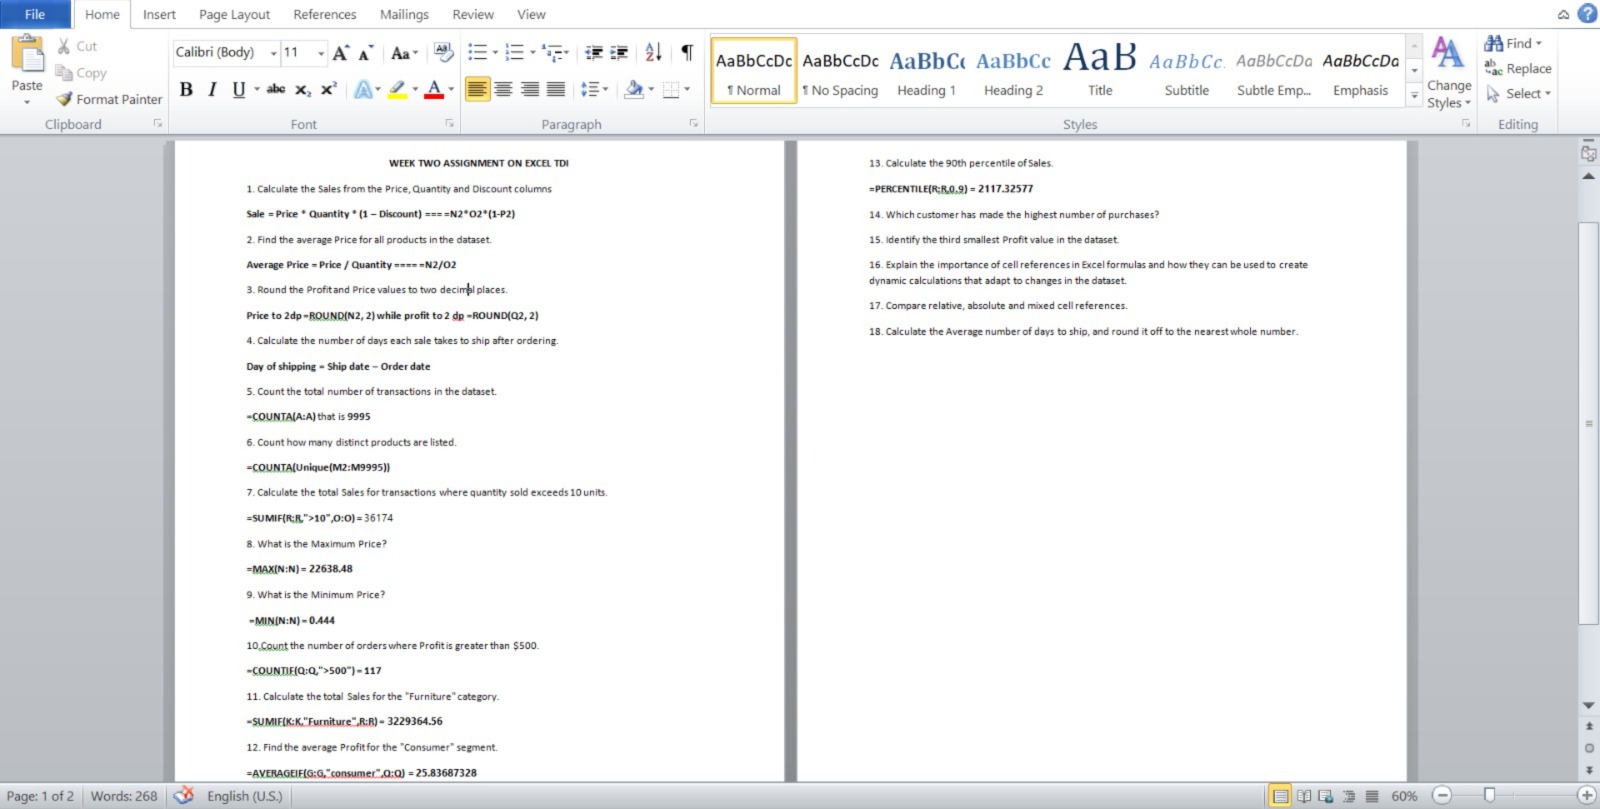Increase the paragraph indent

pos(619,52)
